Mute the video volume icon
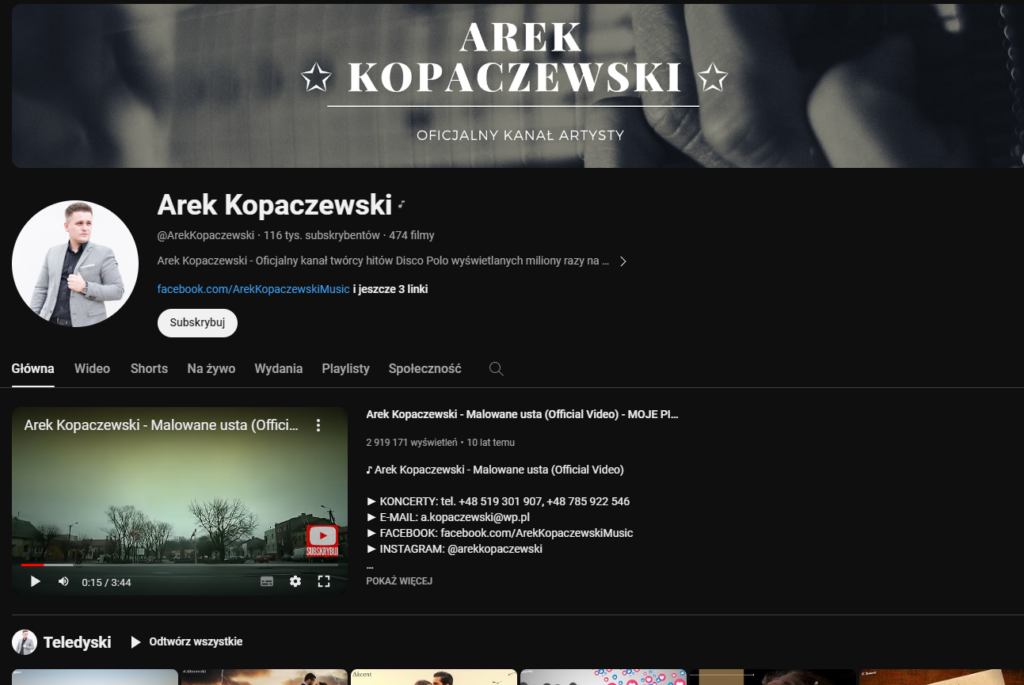Screen dimensions: 1024x685 point(63,581)
